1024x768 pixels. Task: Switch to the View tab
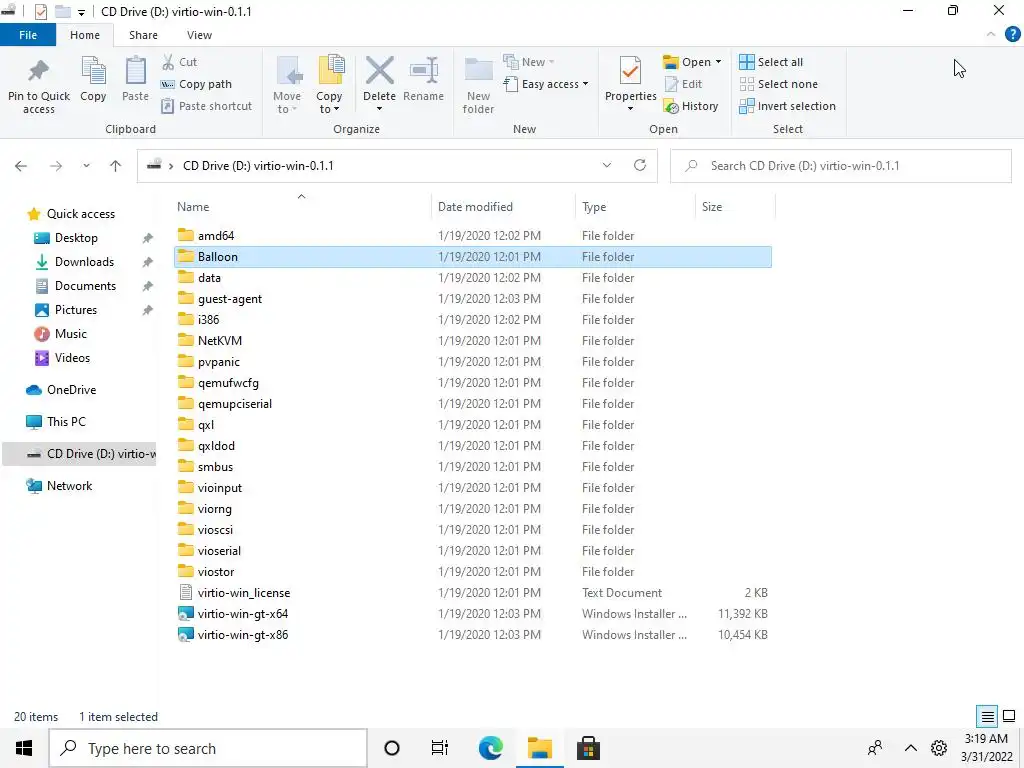click(199, 35)
